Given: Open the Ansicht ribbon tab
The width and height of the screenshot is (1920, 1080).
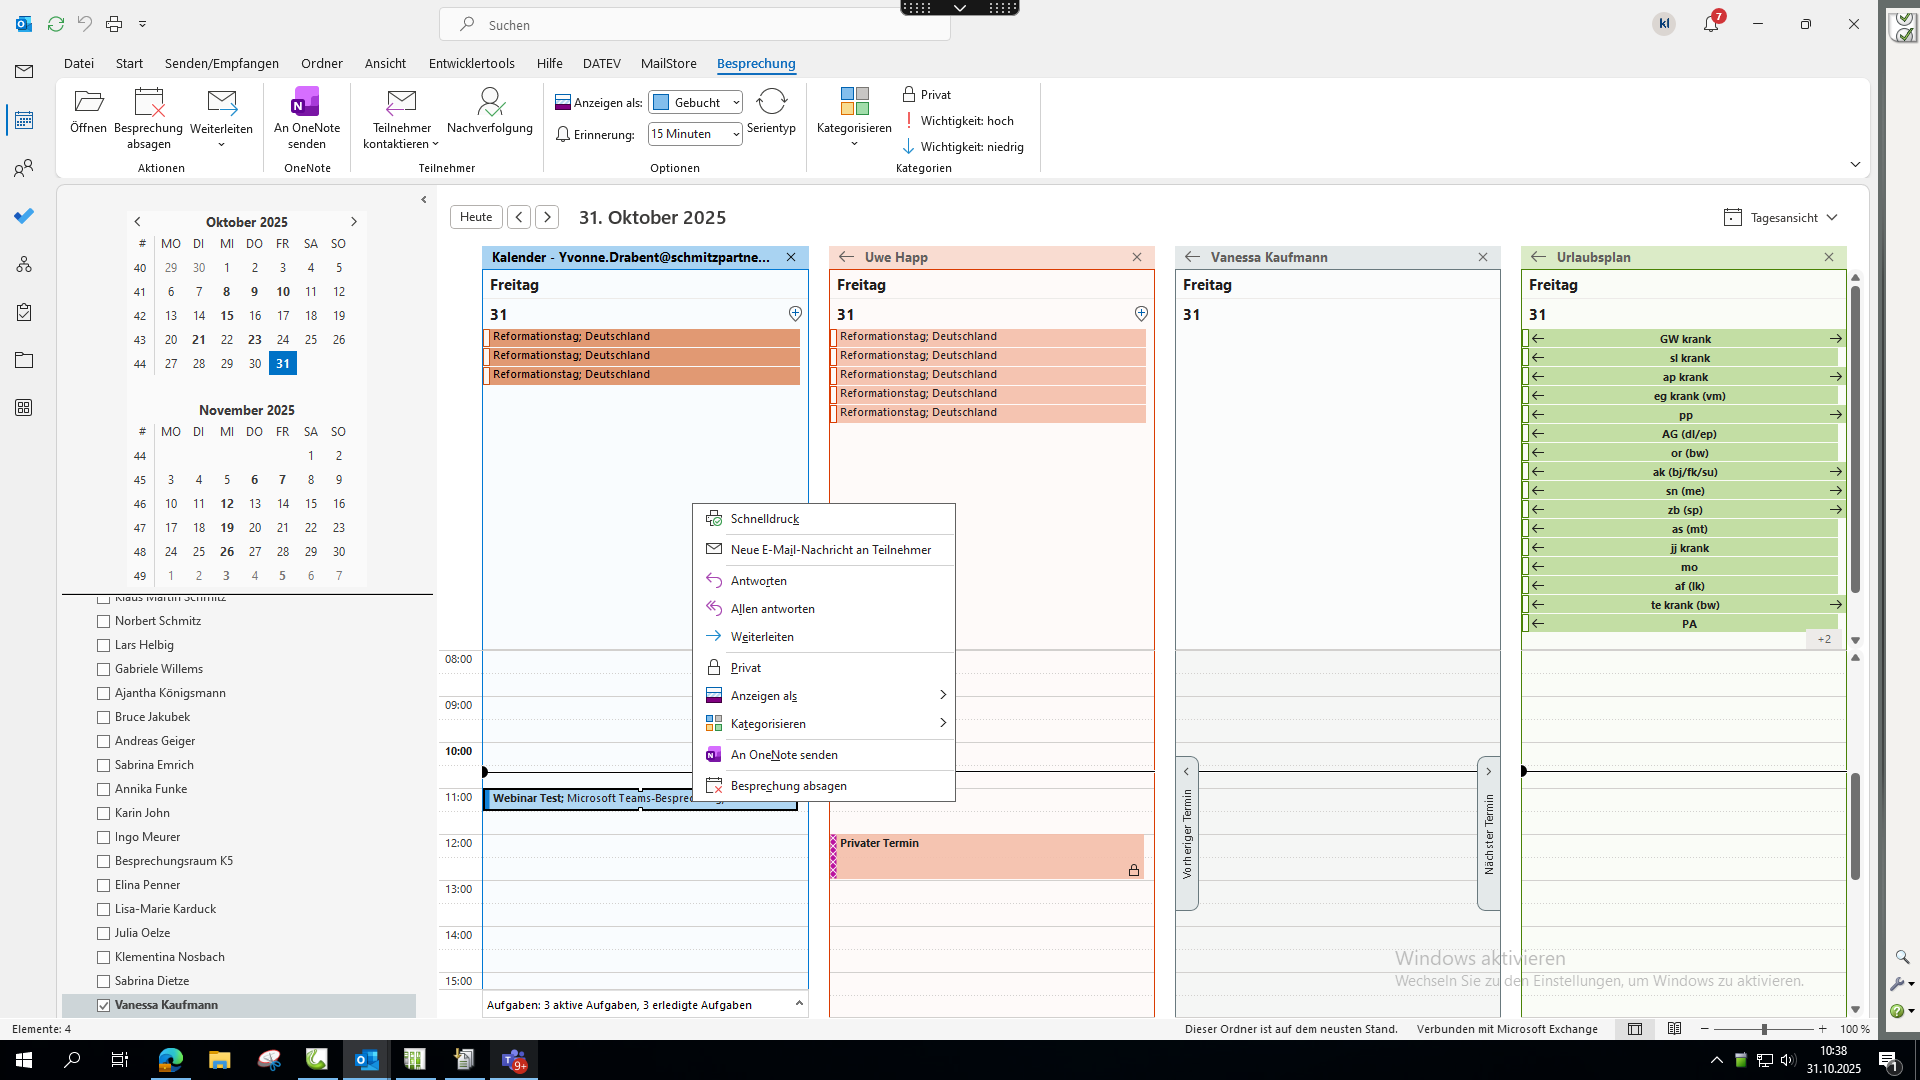Looking at the screenshot, I should coord(385,63).
